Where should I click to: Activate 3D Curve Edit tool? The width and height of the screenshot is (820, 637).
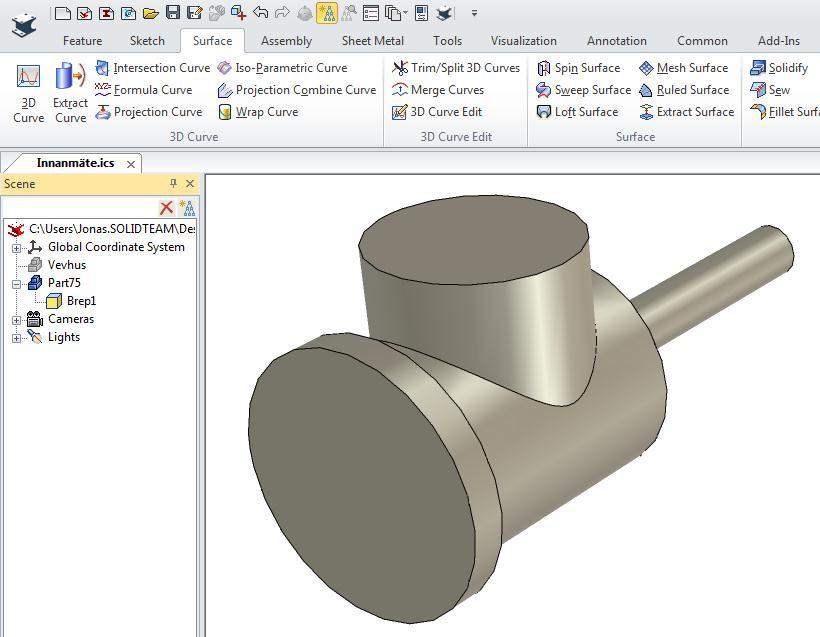coord(437,112)
